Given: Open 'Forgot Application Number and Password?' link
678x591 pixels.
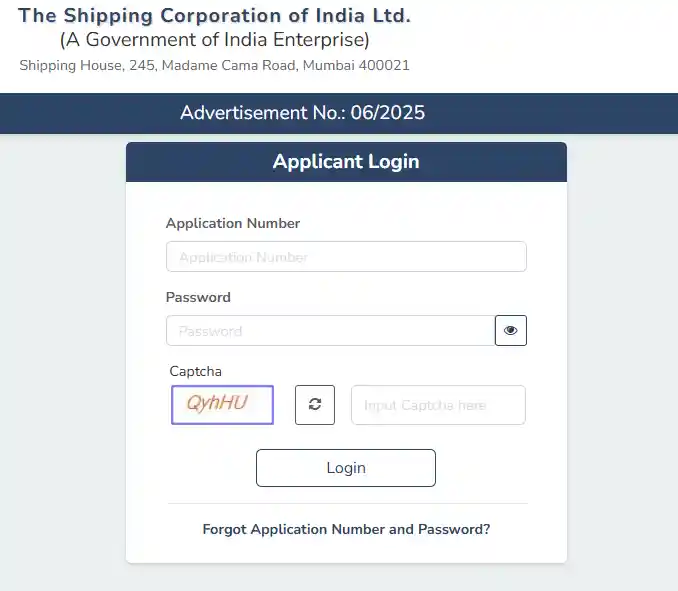Looking at the screenshot, I should (x=346, y=529).
